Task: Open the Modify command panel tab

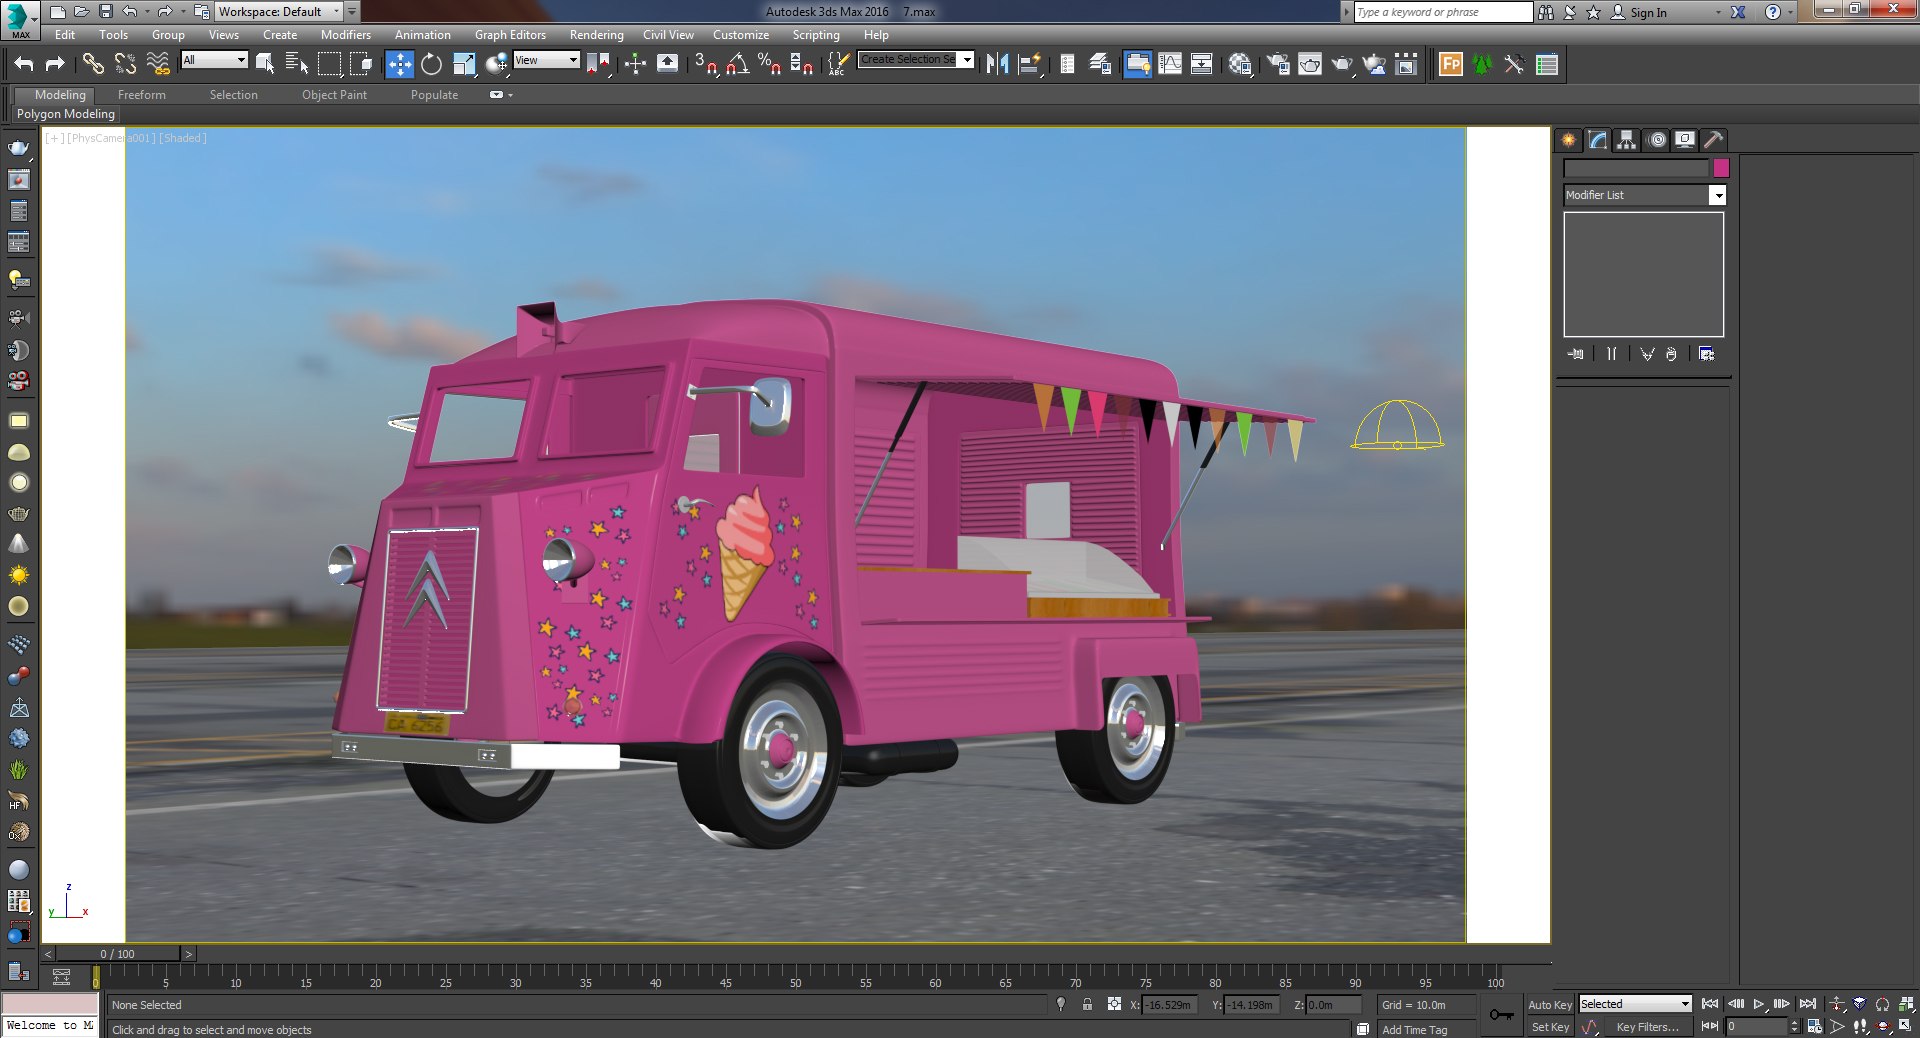Action: click(1598, 140)
